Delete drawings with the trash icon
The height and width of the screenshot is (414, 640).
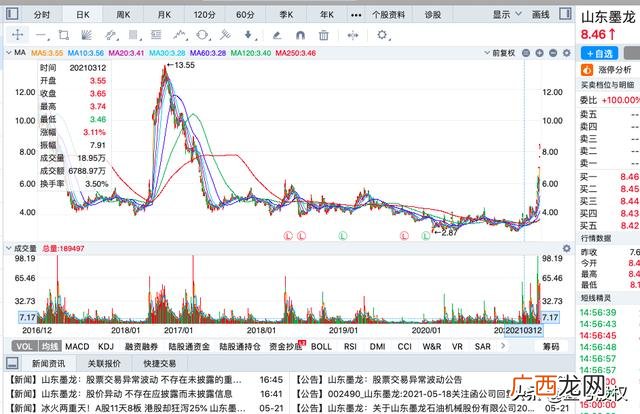(324, 36)
